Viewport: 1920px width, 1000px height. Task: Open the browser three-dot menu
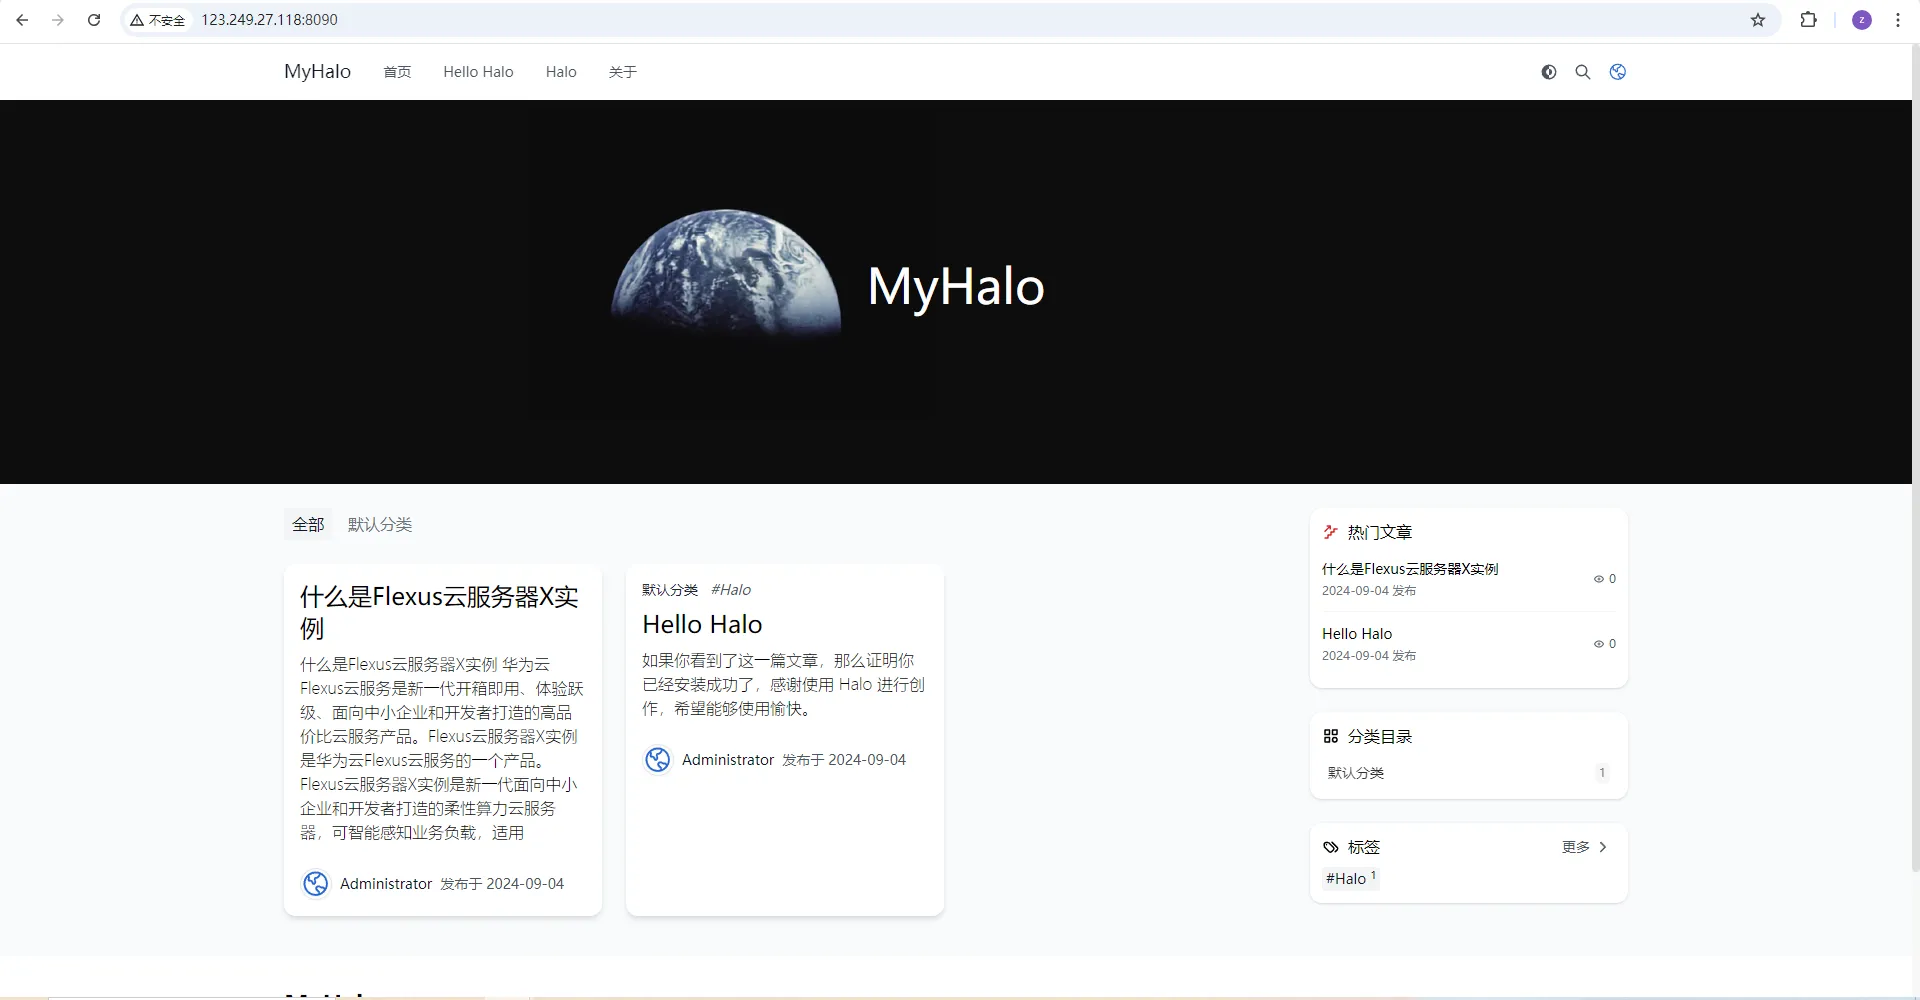coord(1898,20)
